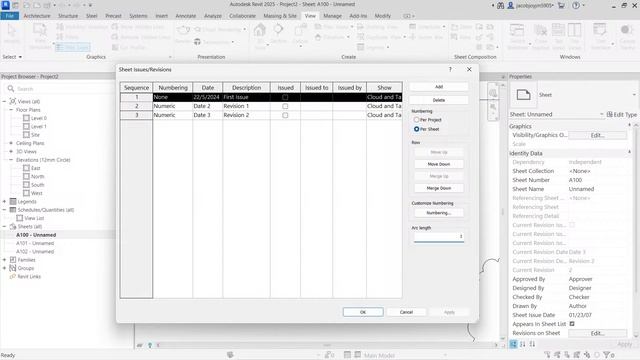The width and height of the screenshot is (640, 360).
Task: Click the Edit Type icon
Action: click(x=609, y=115)
